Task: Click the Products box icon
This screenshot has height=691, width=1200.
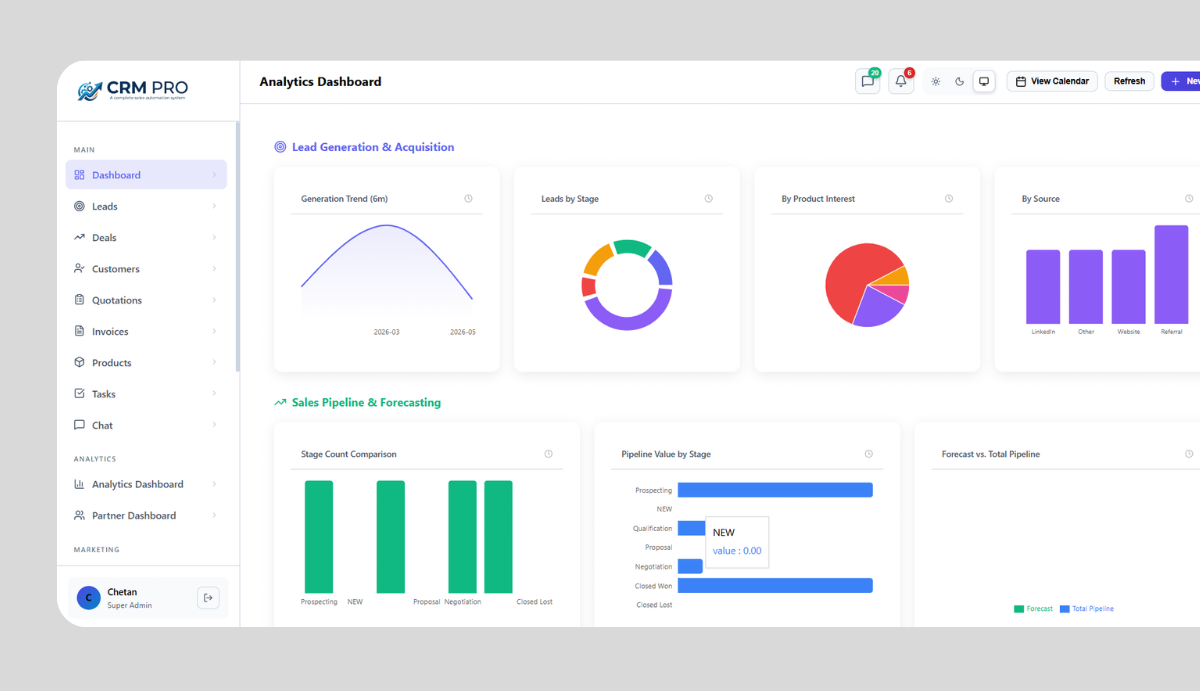Action: [x=80, y=362]
